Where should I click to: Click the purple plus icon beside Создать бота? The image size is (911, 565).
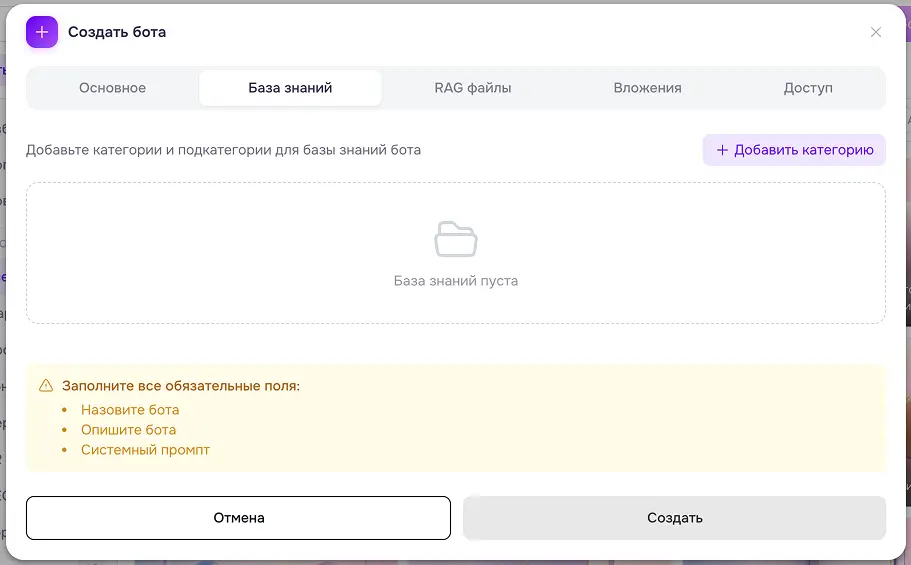[x=42, y=32]
